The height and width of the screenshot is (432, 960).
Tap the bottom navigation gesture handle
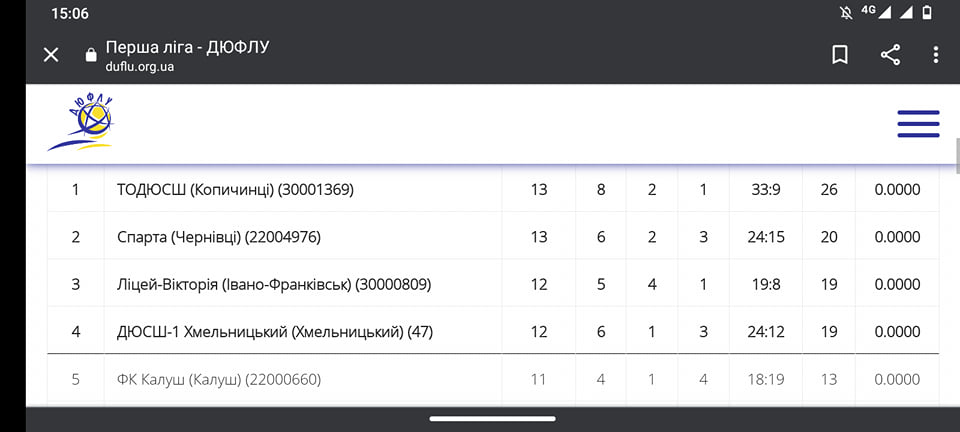click(x=492, y=419)
